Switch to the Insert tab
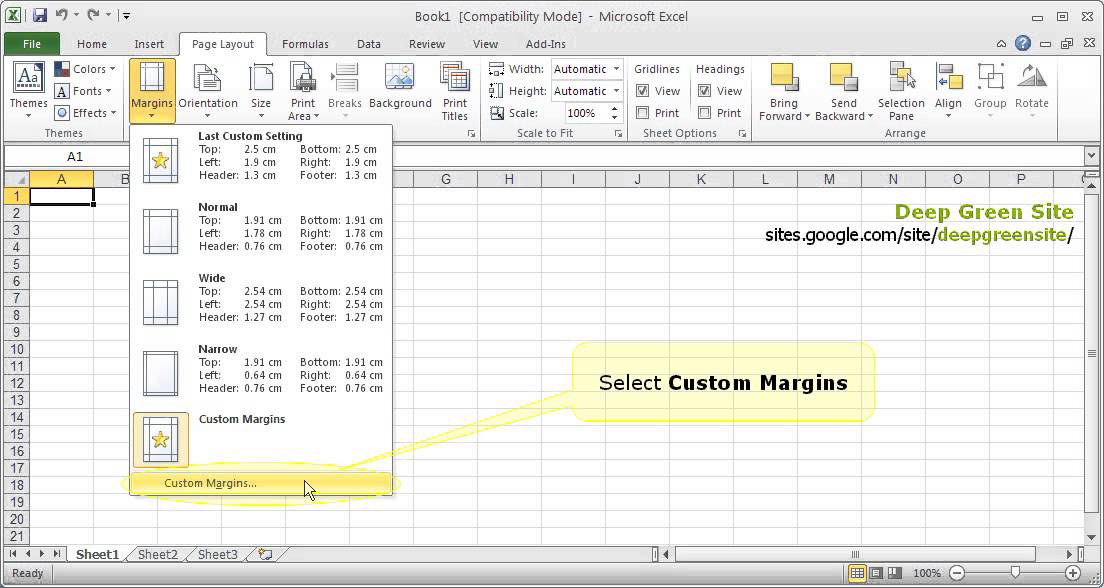The width and height of the screenshot is (1104, 588). [149, 44]
